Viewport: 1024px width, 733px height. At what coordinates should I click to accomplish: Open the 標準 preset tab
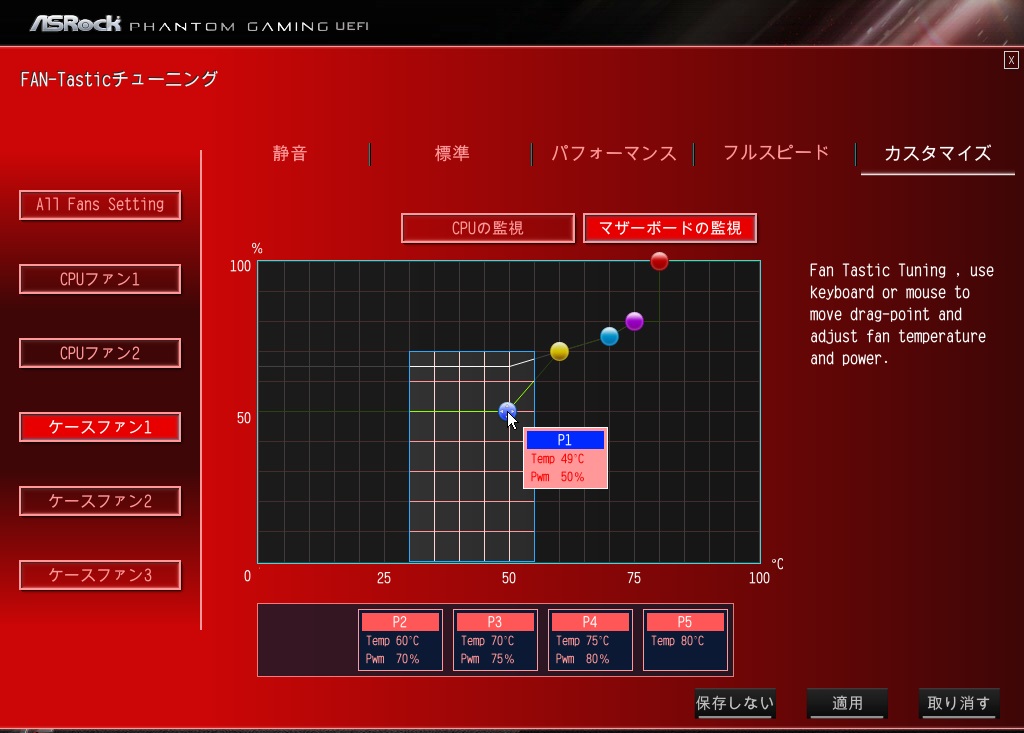(x=452, y=154)
